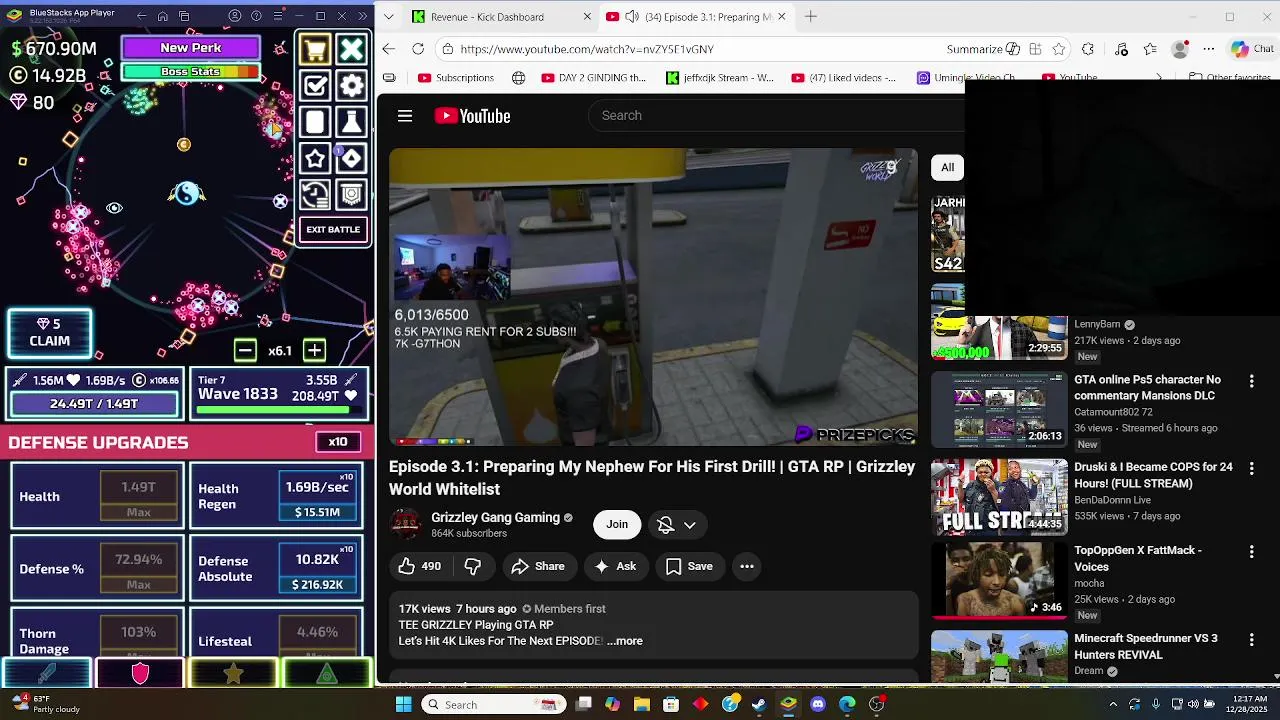Click the Ask button under video
The height and width of the screenshot is (720, 1280).
[x=615, y=566]
